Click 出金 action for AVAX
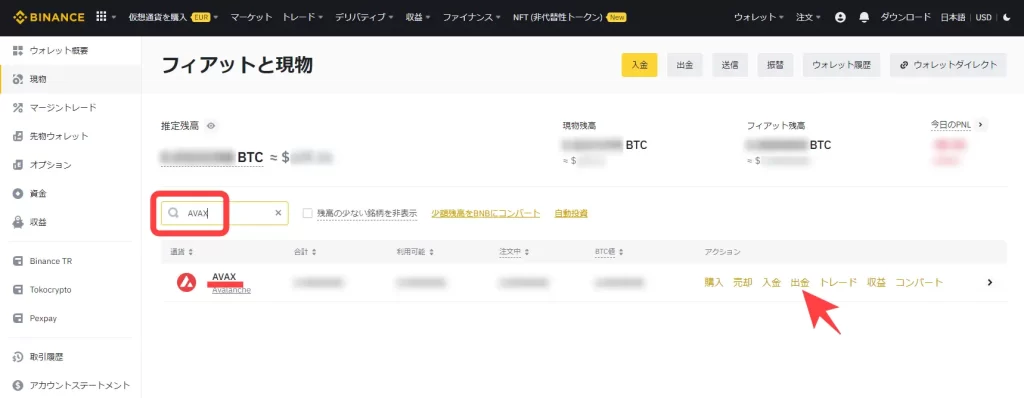The image size is (1024, 398). tap(800, 282)
